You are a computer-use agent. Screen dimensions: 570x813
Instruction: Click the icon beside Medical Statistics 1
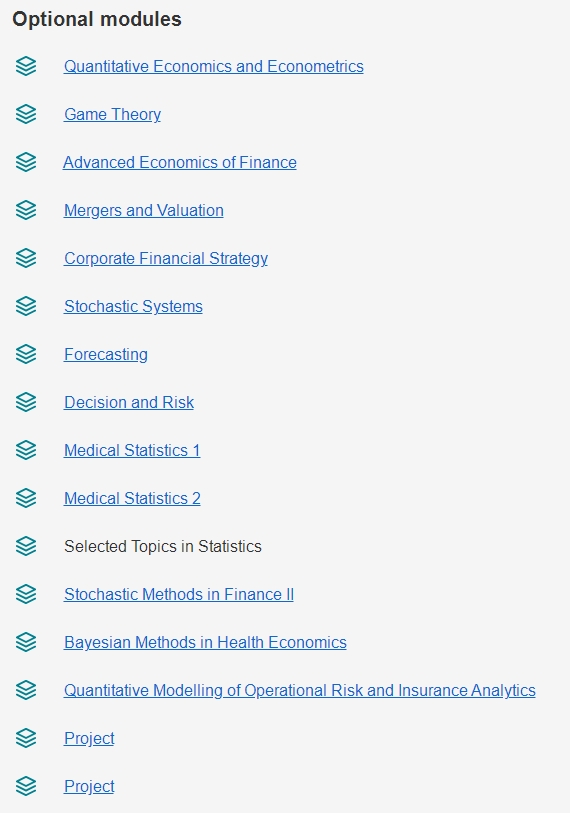26,450
